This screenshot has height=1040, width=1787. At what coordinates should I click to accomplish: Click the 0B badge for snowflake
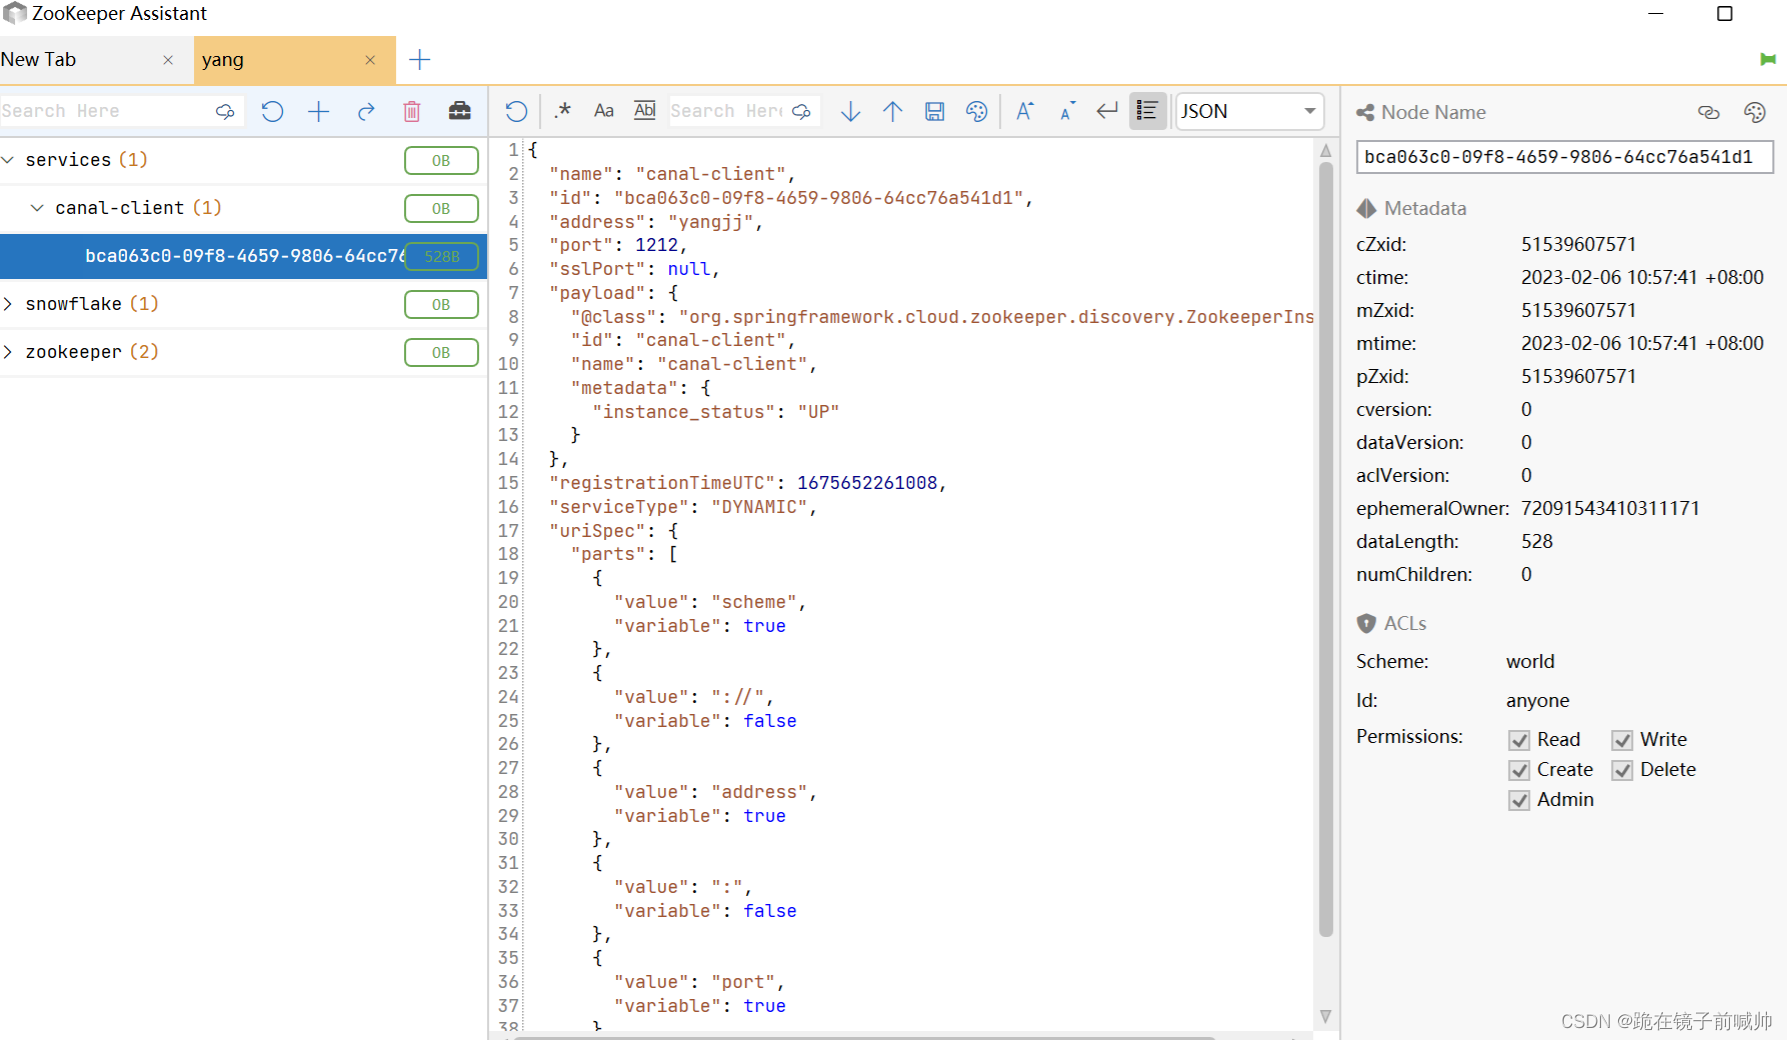coord(441,304)
